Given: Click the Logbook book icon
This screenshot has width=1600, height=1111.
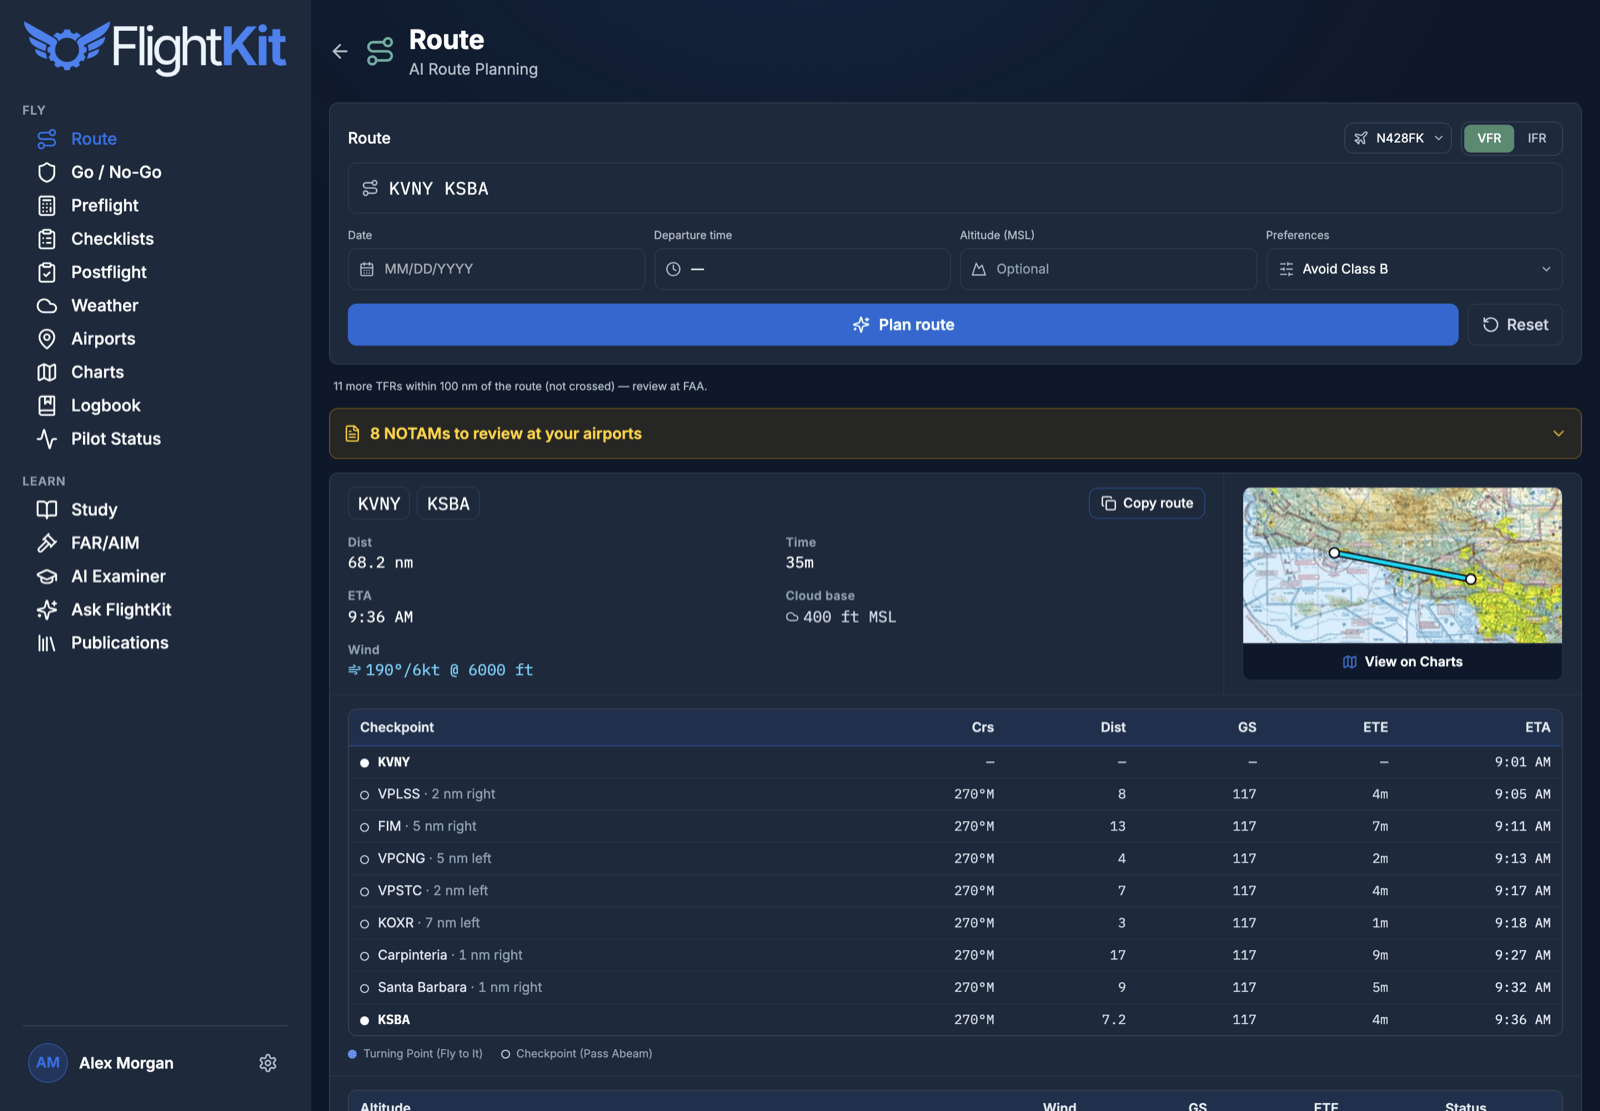Looking at the screenshot, I should (47, 406).
